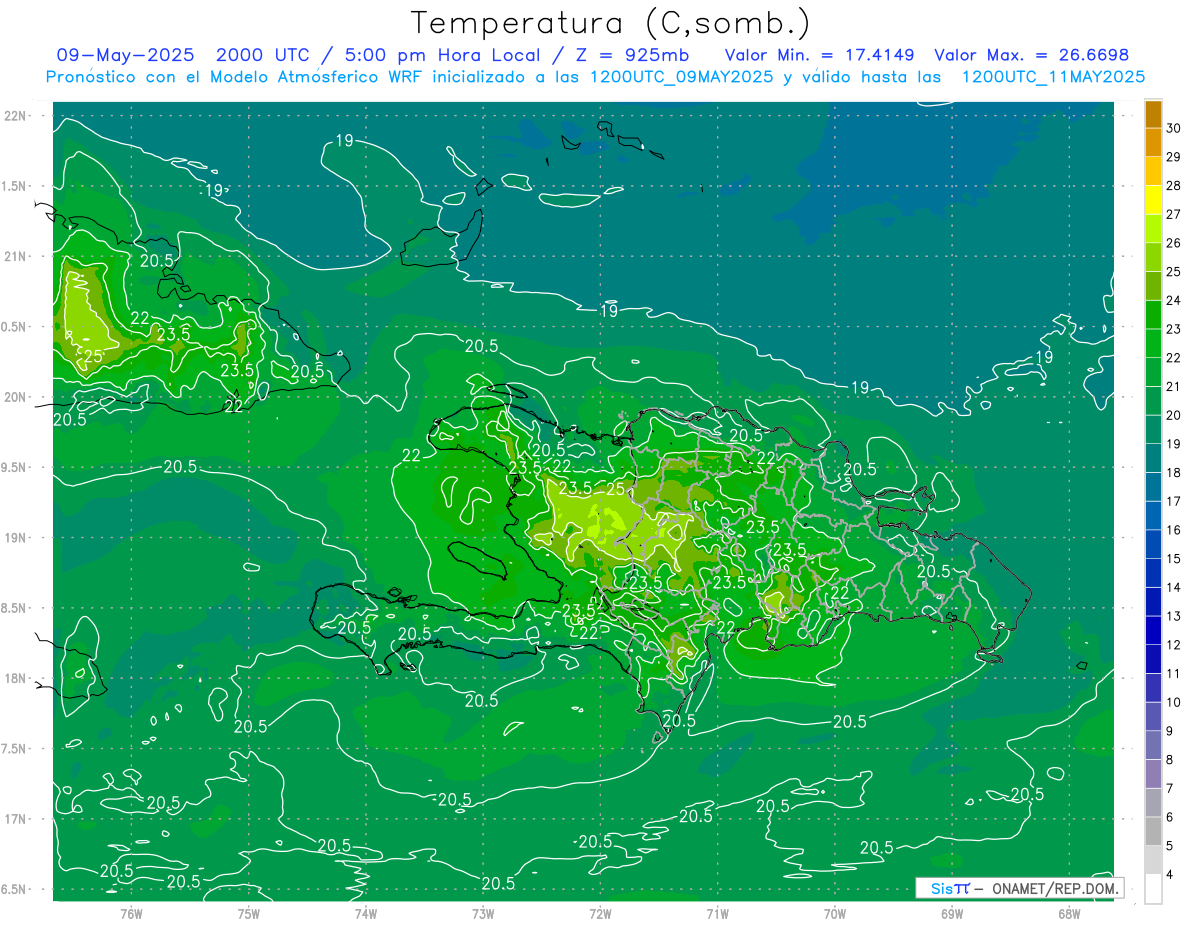Click the "Valor Min. = 17.4149" value
Screen dimensions: 1200x927
pyautogui.click(x=819, y=55)
